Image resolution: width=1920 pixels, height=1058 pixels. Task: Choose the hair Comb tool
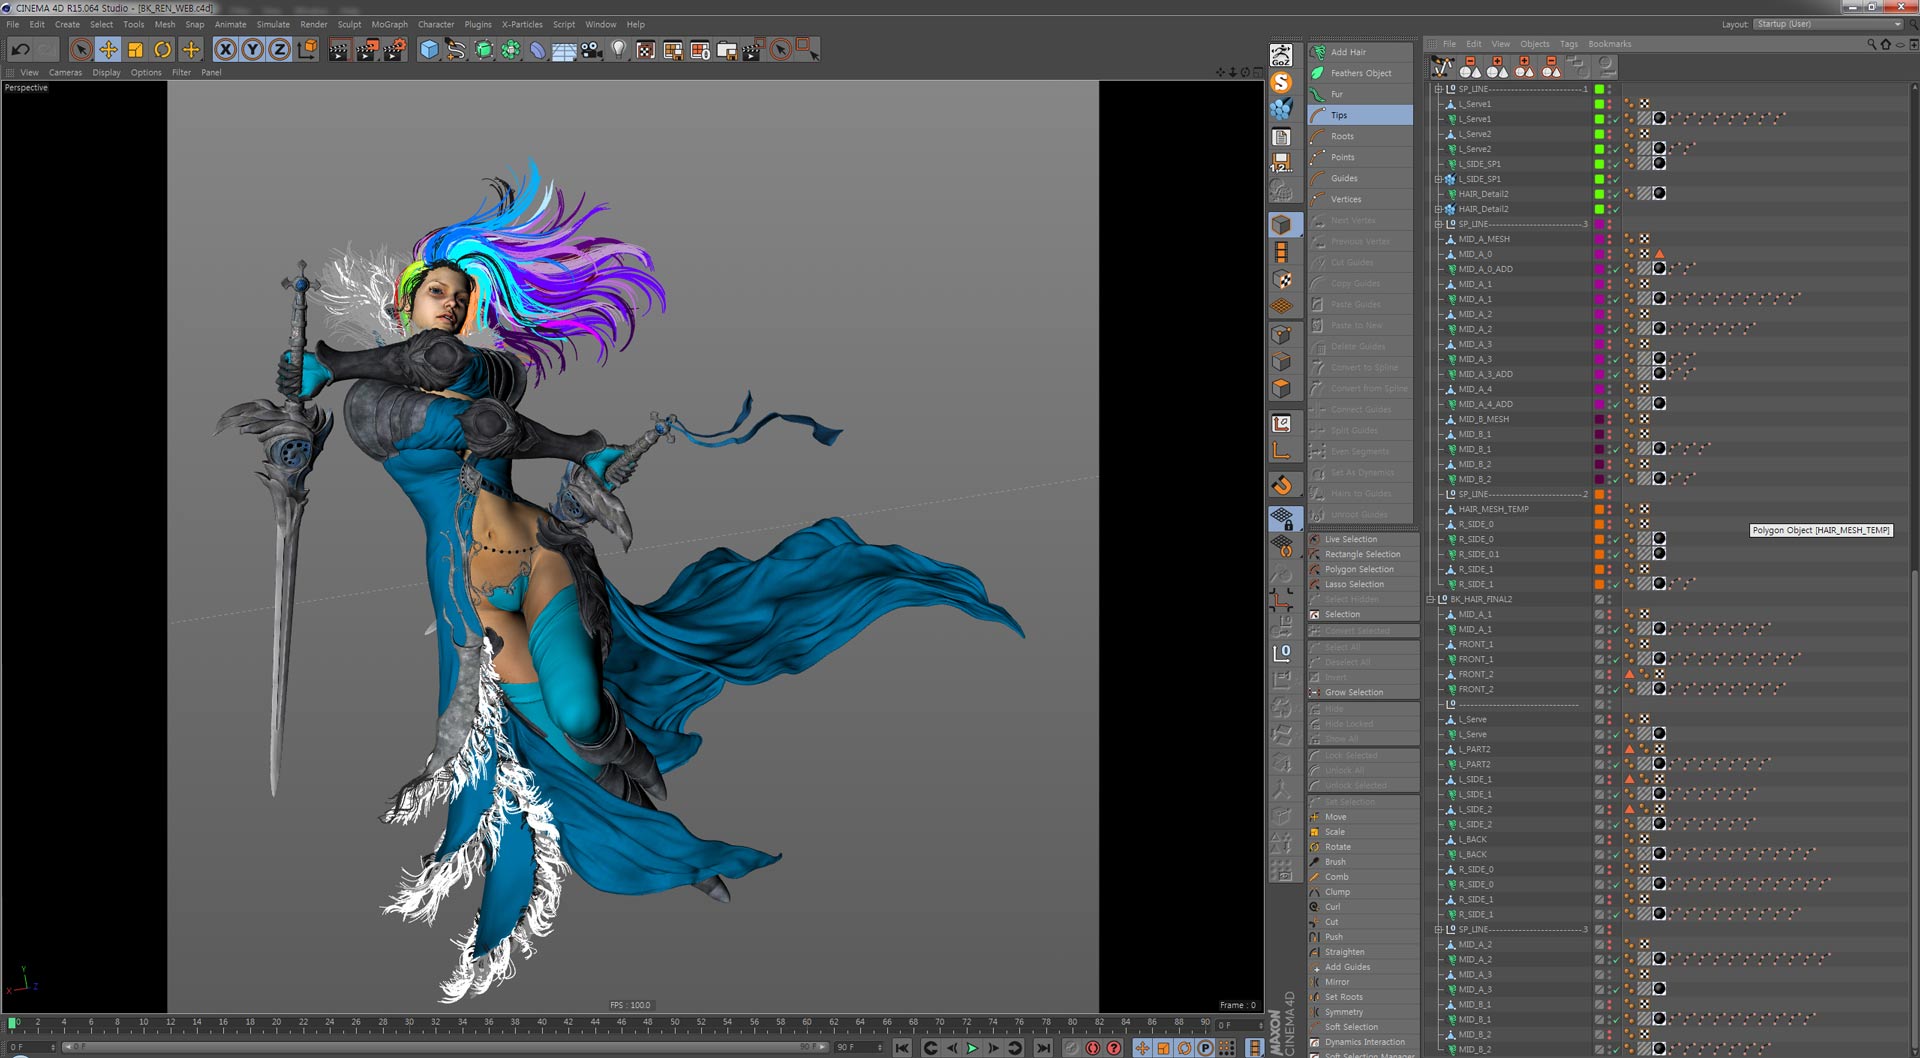click(x=1363, y=877)
